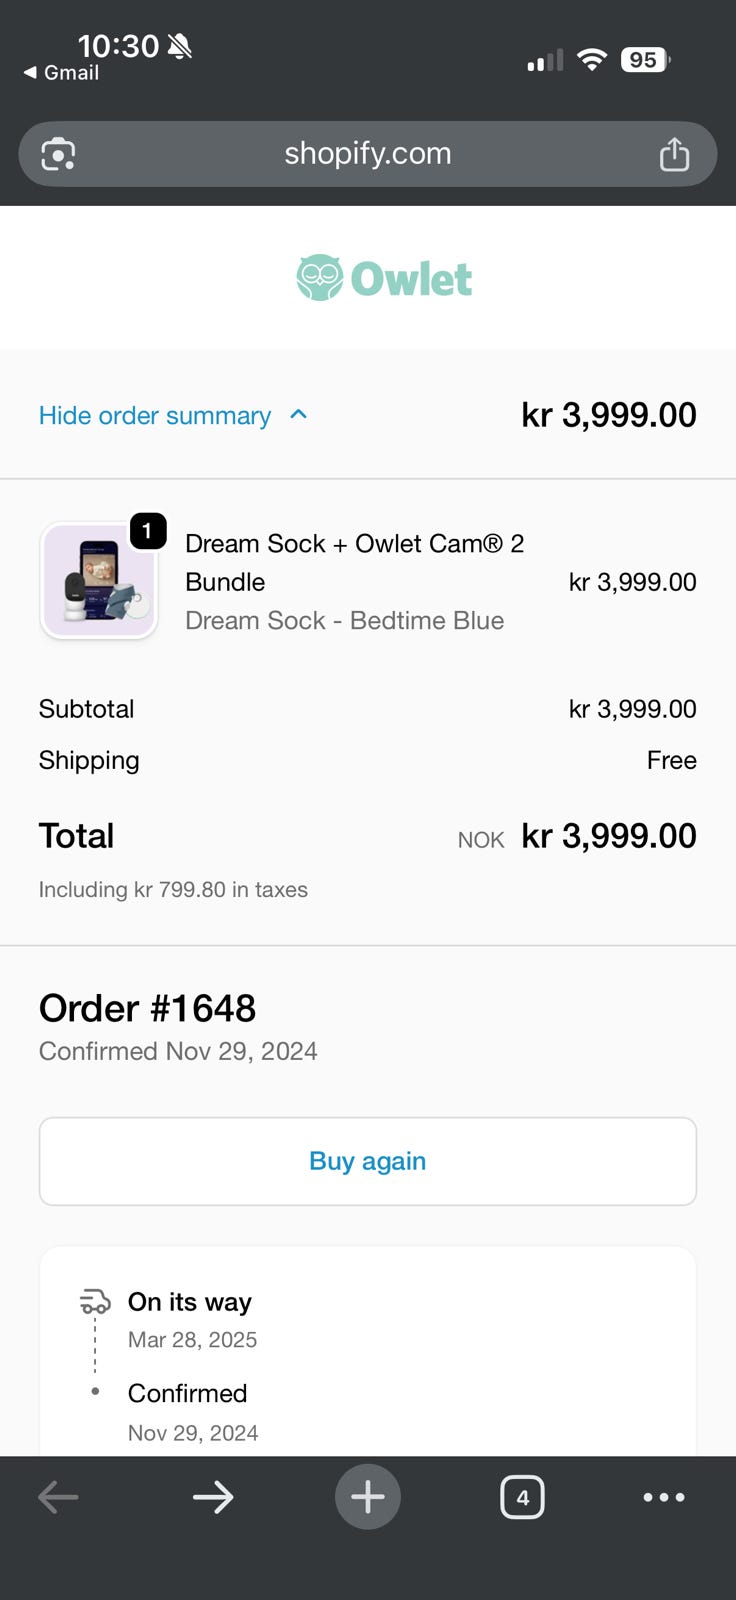Tap the Wi-Fi status icon
736x1600 pixels.
592,60
